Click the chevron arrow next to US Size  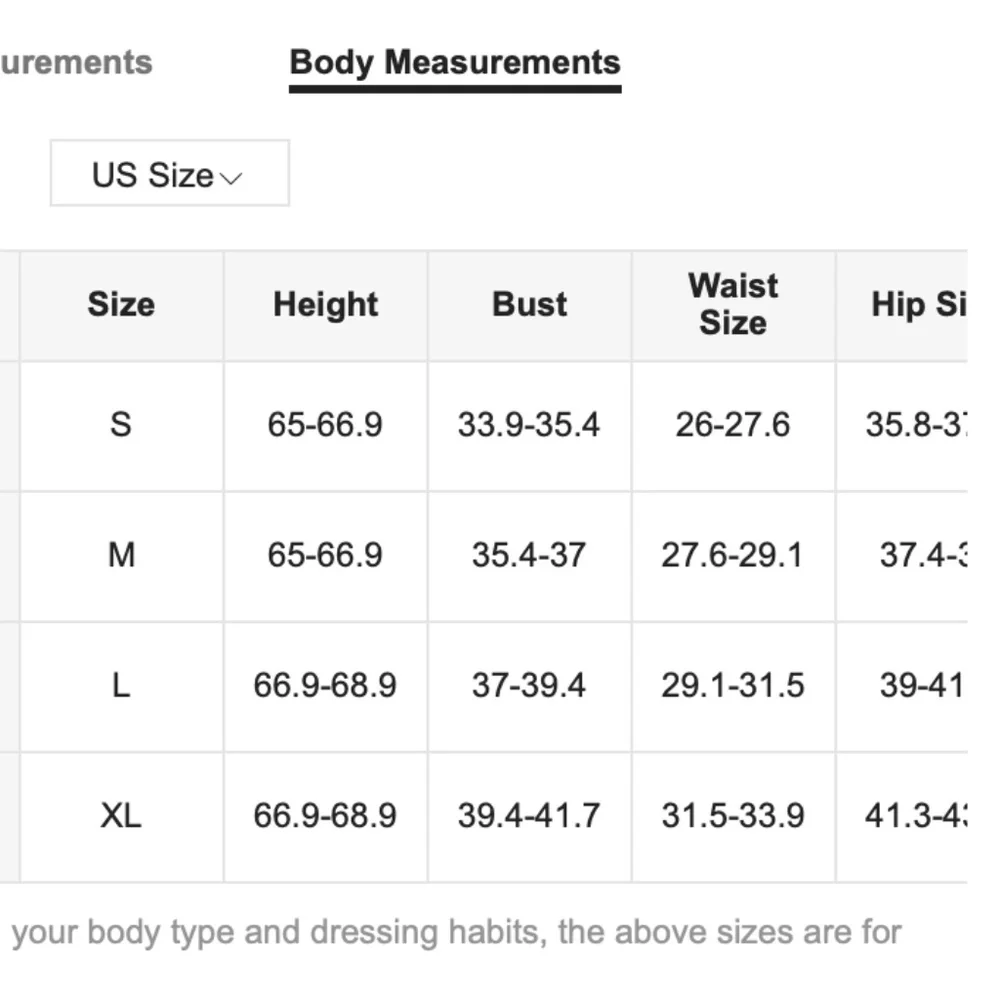[231, 179]
